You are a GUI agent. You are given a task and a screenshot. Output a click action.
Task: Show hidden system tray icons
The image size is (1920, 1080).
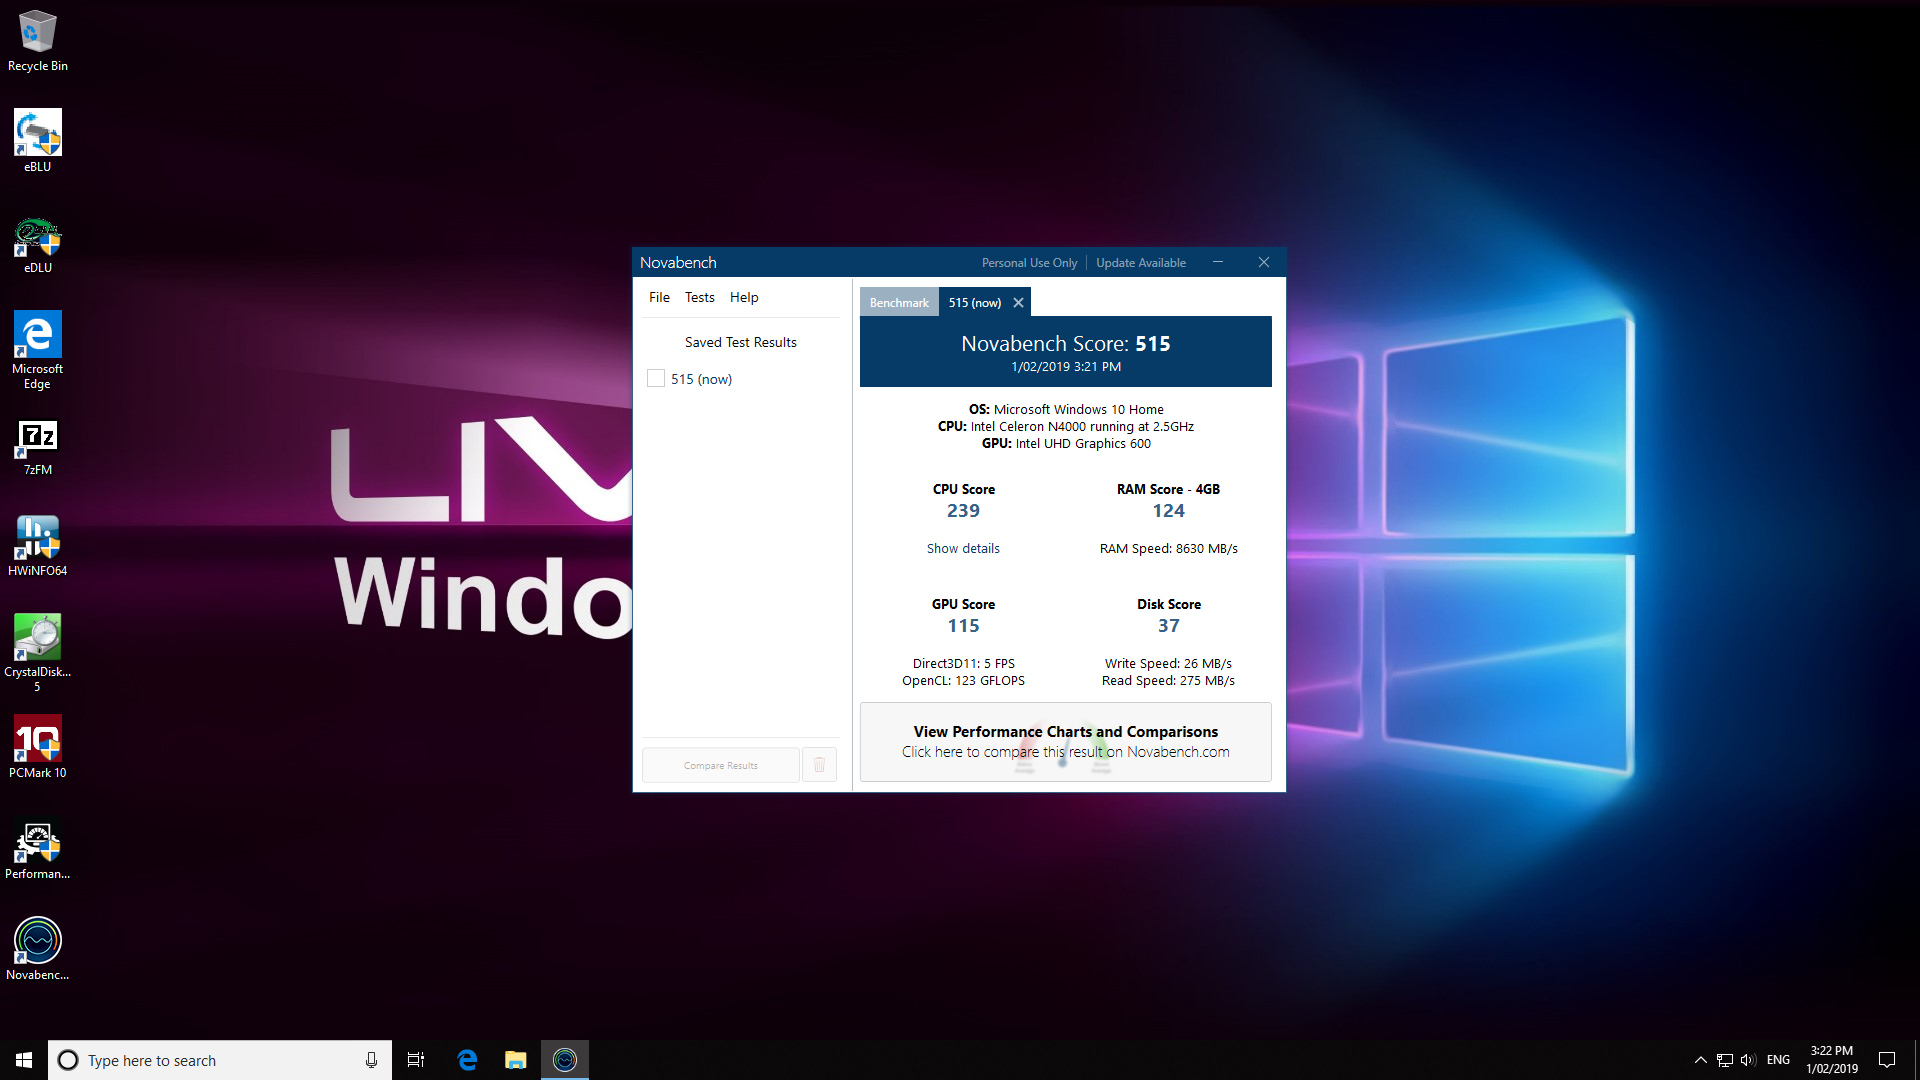point(1700,1060)
